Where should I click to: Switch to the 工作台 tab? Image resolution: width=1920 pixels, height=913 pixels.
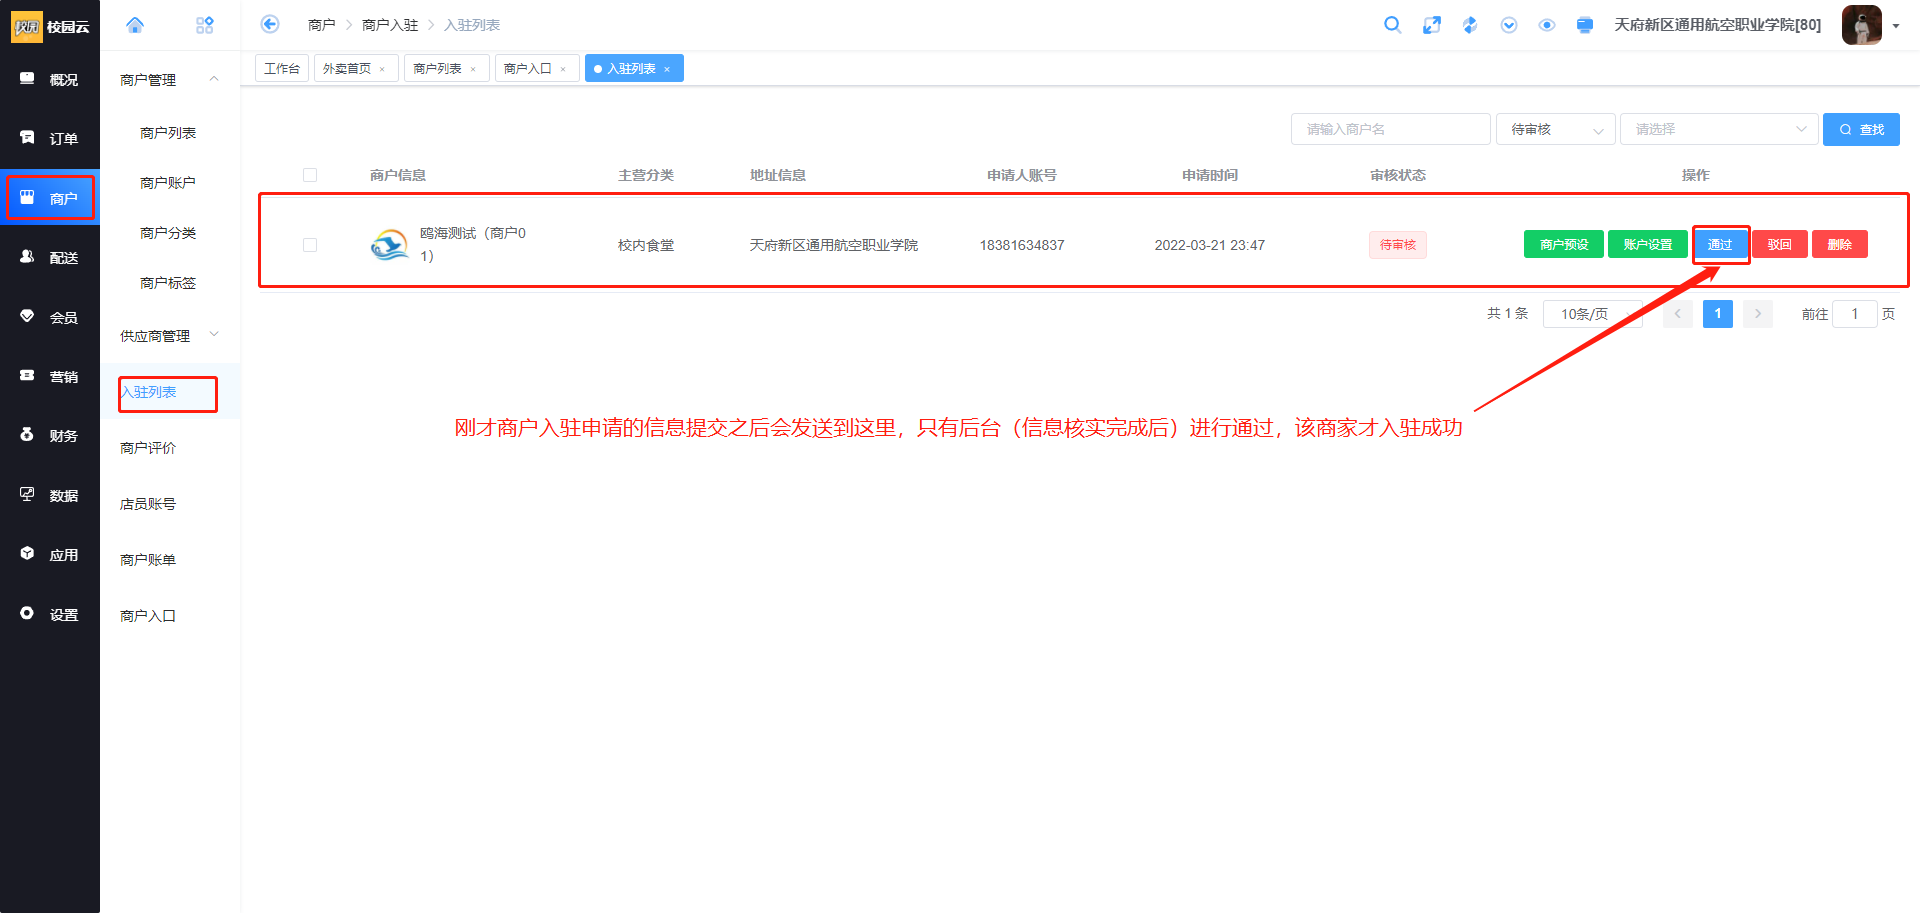(x=282, y=68)
